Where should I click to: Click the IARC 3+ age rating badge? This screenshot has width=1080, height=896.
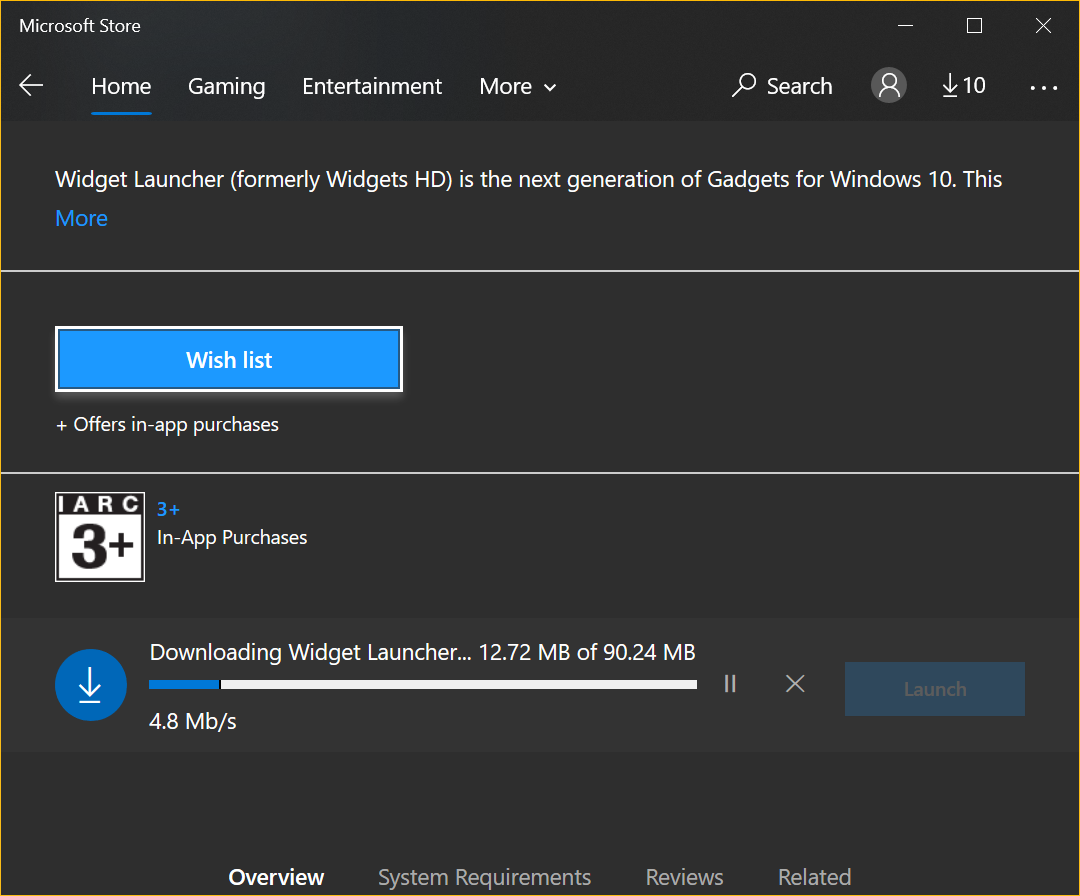[100, 537]
